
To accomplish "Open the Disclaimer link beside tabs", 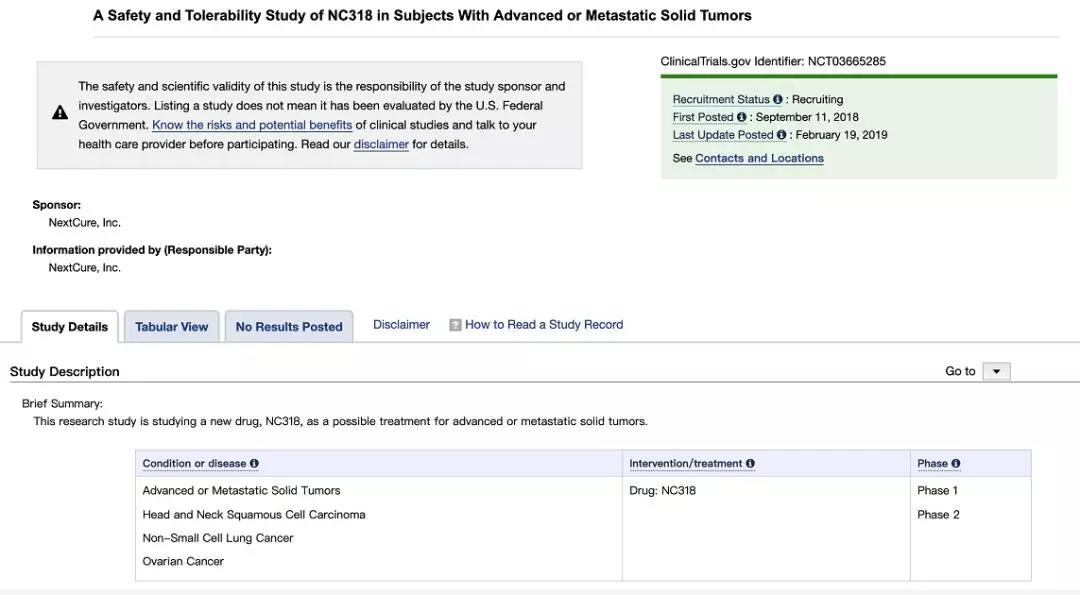I will [x=401, y=325].
